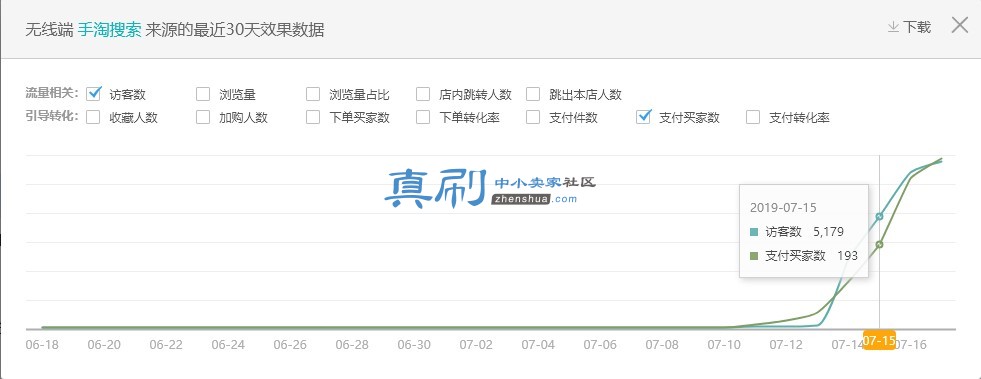Uncheck the 访客数 checkbox
The image size is (981, 379).
(94, 94)
